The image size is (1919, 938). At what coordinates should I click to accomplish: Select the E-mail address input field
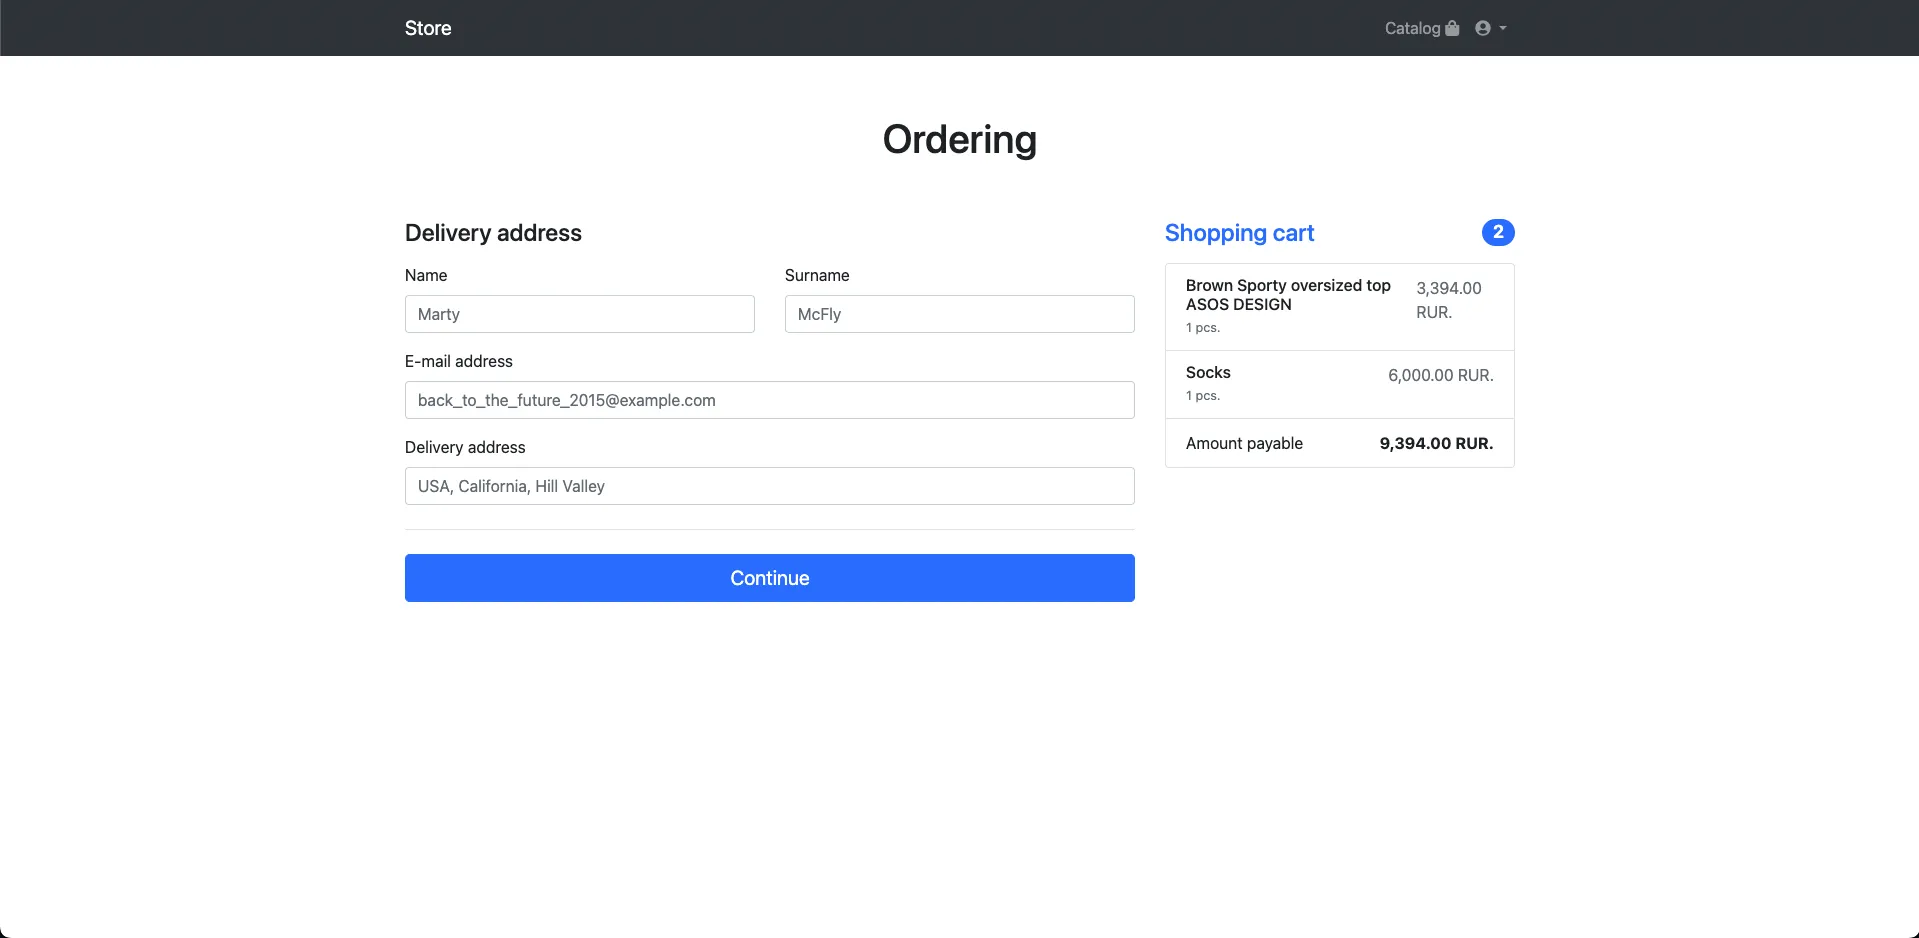pos(770,400)
